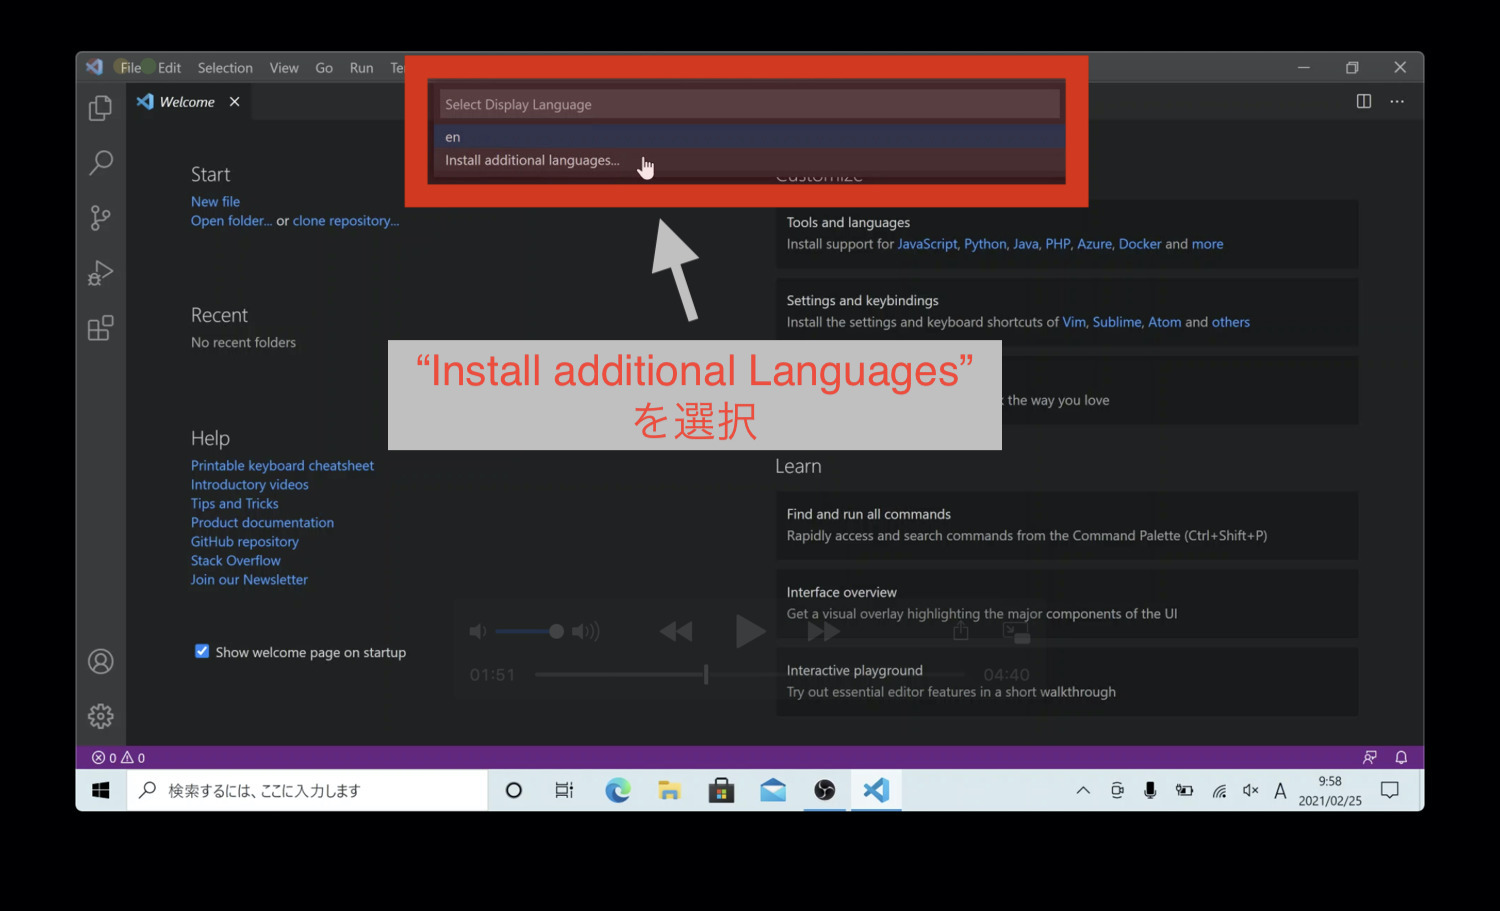Show hidden system tray icons
The height and width of the screenshot is (911, 1500).
click(1083, 790)
